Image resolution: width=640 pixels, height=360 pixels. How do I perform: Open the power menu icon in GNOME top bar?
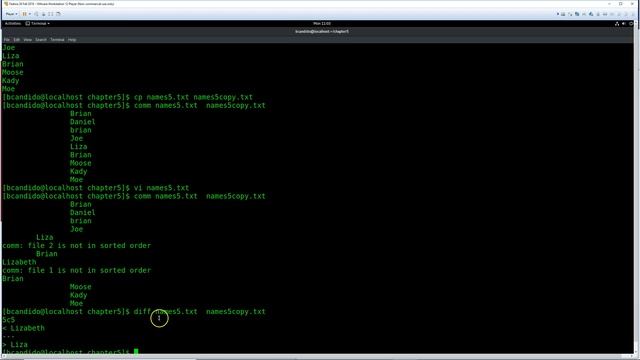coord(631,24)
